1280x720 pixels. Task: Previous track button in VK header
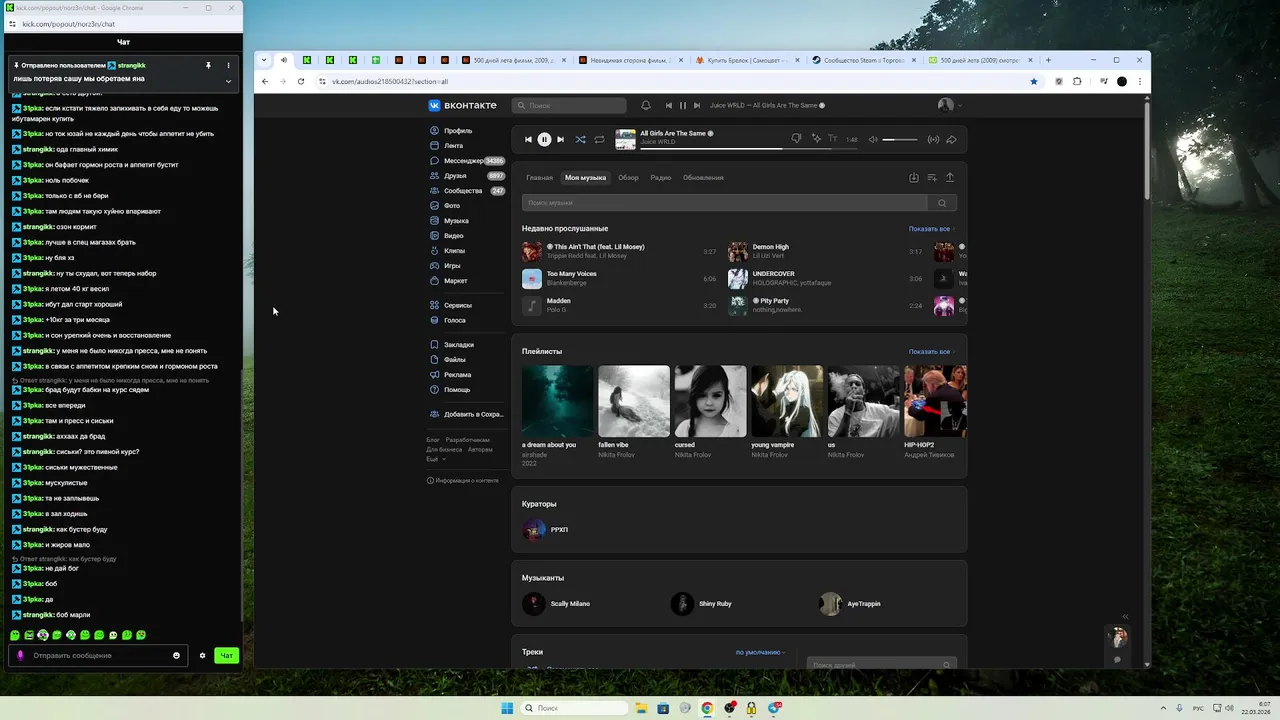click(x=669, y=105)
